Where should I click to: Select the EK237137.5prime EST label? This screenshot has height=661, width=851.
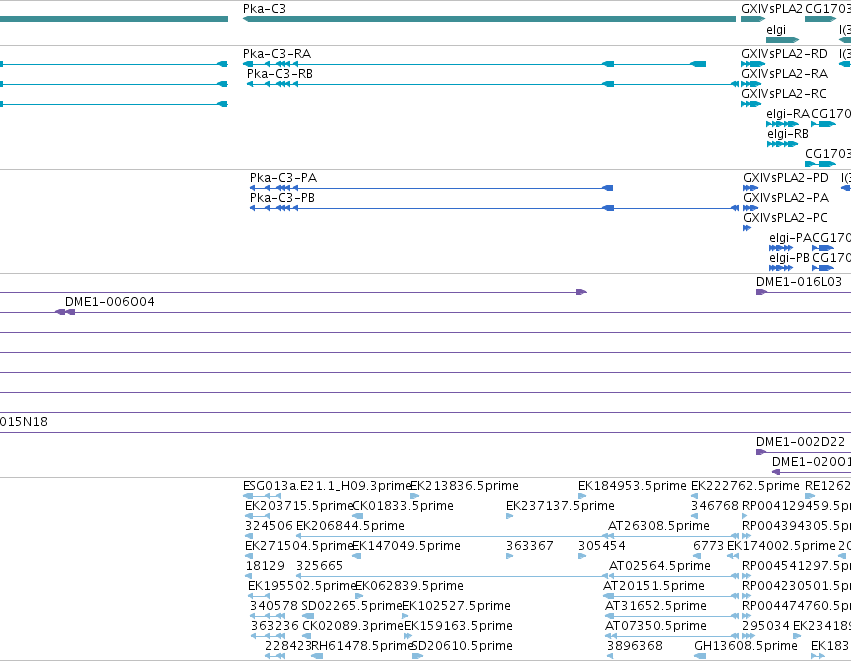click(560, 506)
